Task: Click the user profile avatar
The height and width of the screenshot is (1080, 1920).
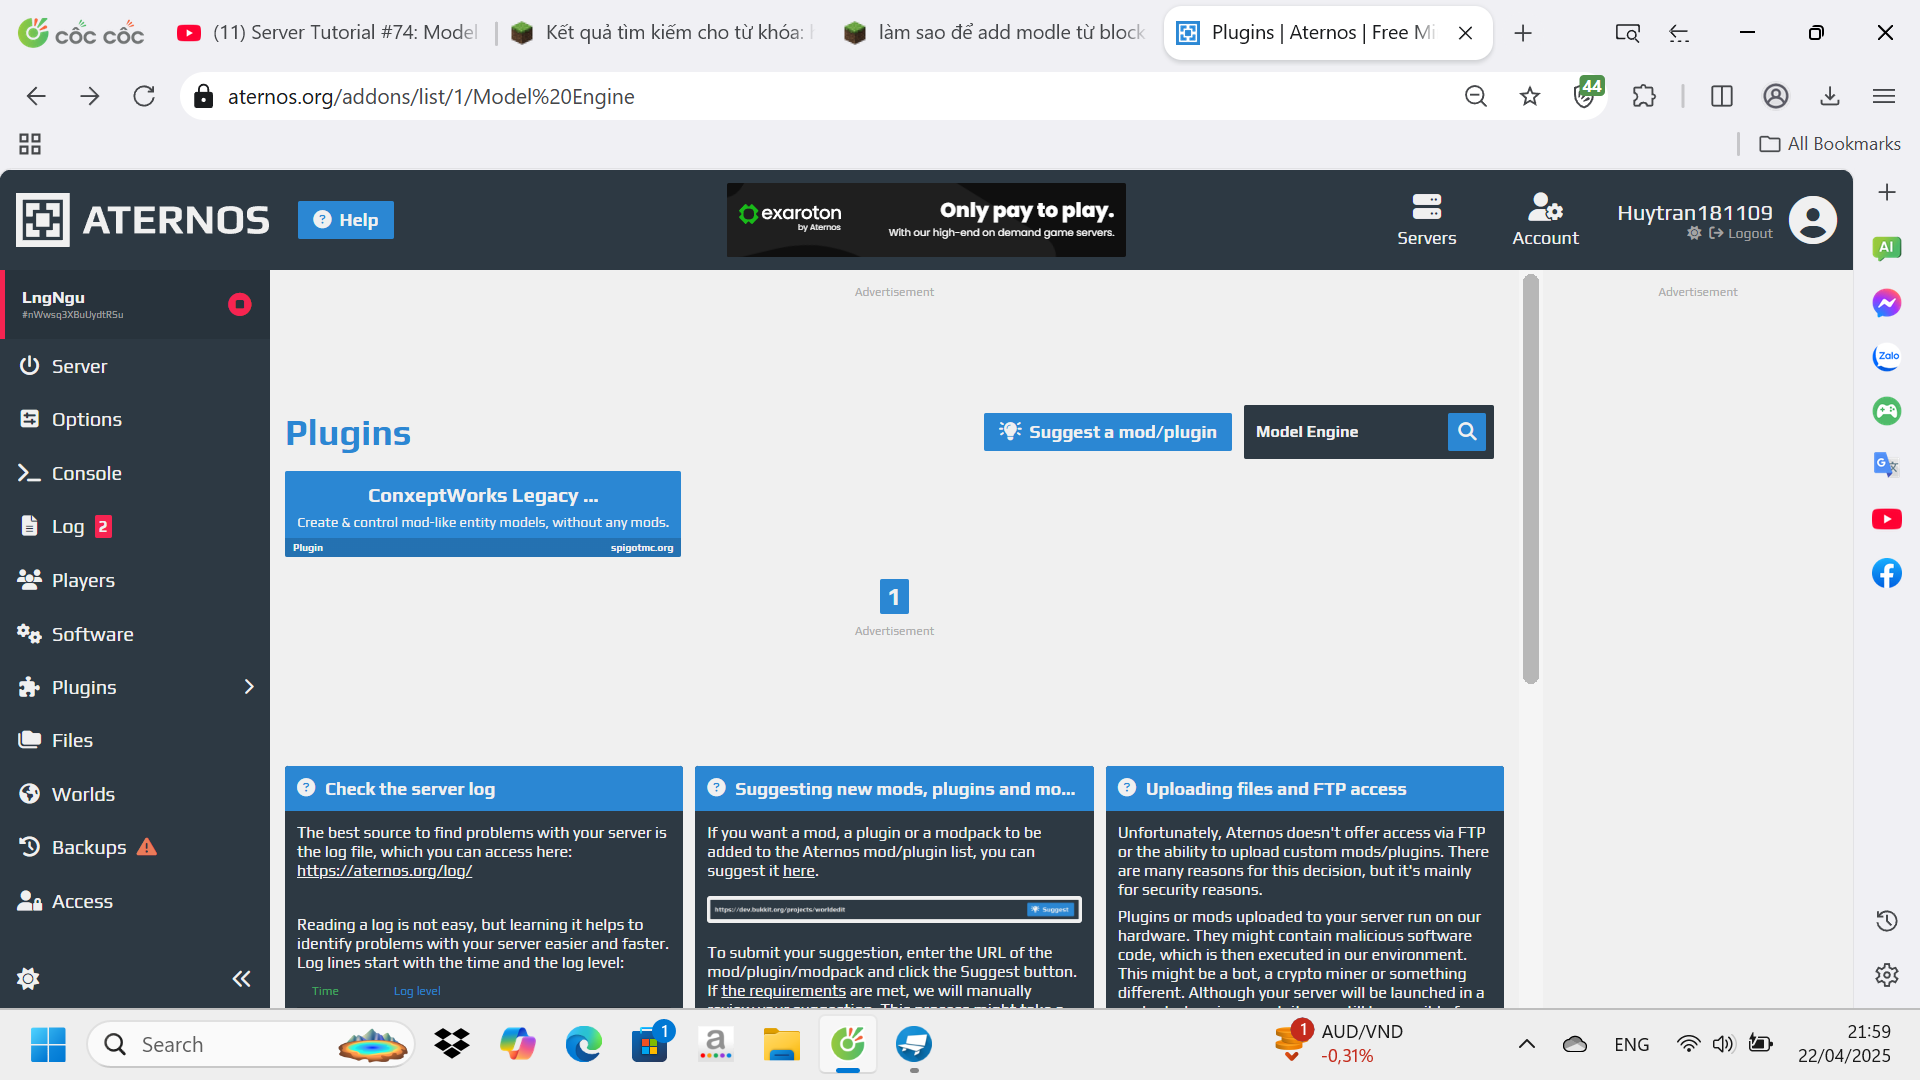Action: coord(1812,220)
